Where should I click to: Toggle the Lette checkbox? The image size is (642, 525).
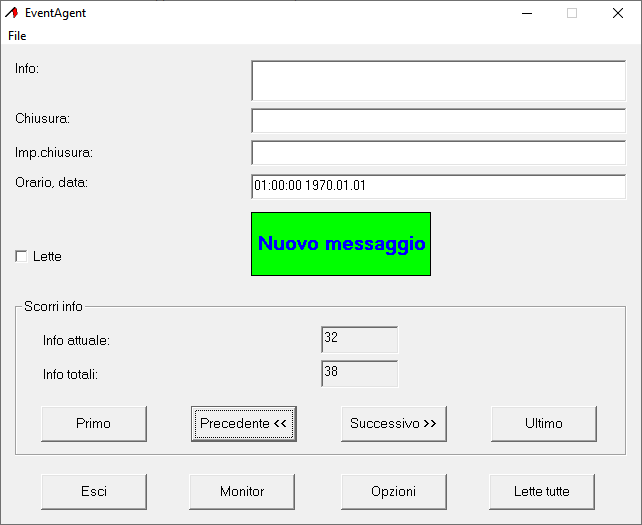click(22, 257)
